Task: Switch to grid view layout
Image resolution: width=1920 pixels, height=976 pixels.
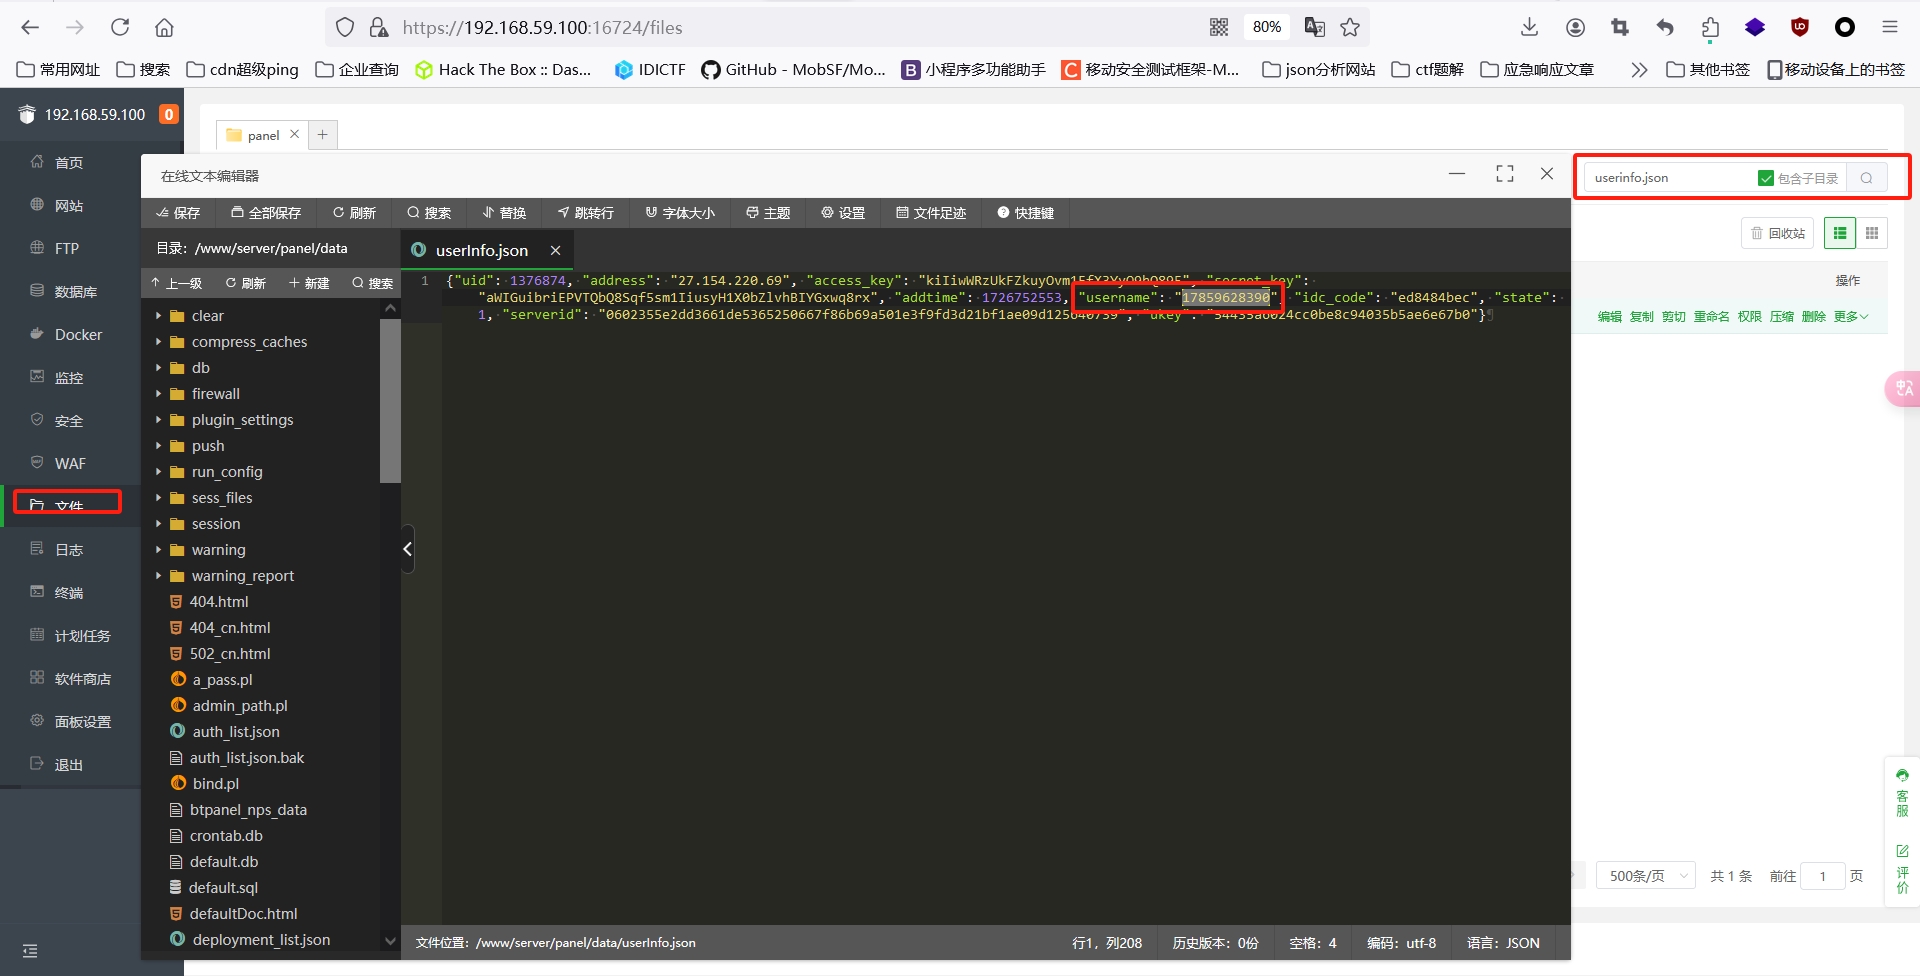Action: tap(1872, 233)
